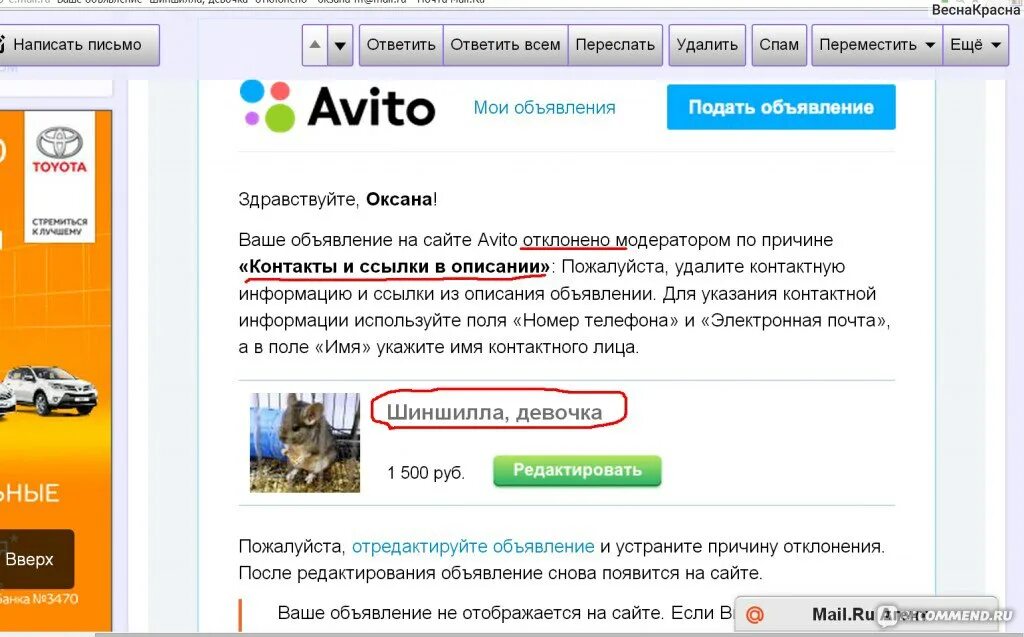Open Мои объявления link
Screen dimensions: 1024x637
pyautogui.click(x=545, y=108)
